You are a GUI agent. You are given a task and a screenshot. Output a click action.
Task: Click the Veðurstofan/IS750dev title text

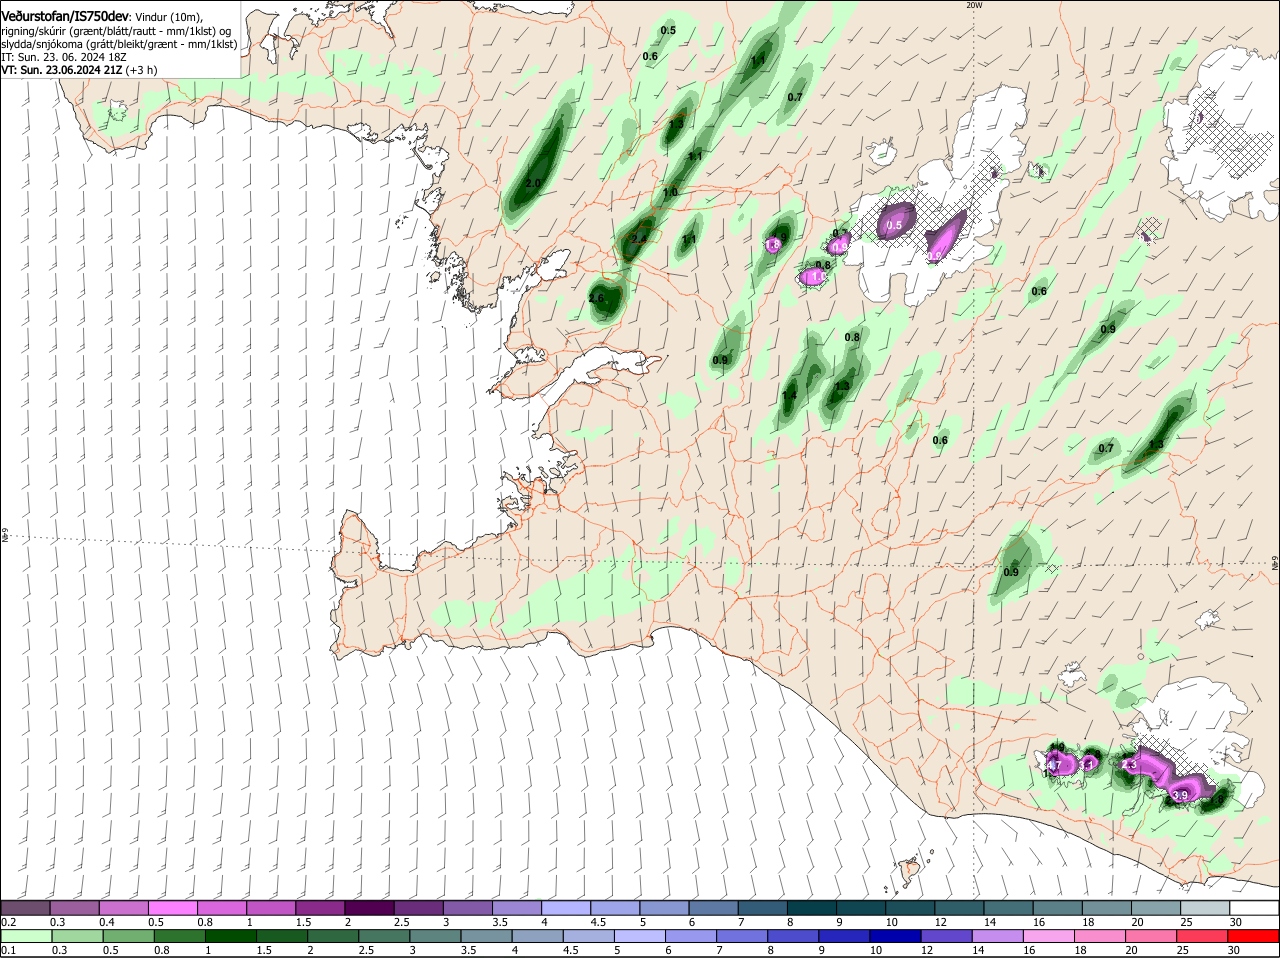tap(65, 17)
